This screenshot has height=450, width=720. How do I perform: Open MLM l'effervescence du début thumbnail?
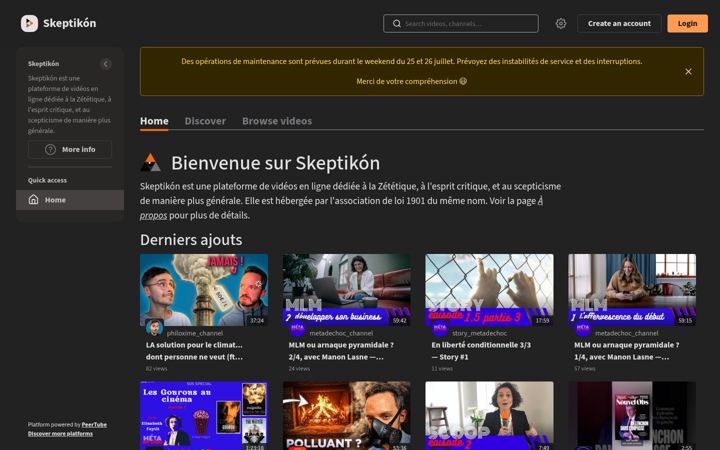tap(632, 290)
